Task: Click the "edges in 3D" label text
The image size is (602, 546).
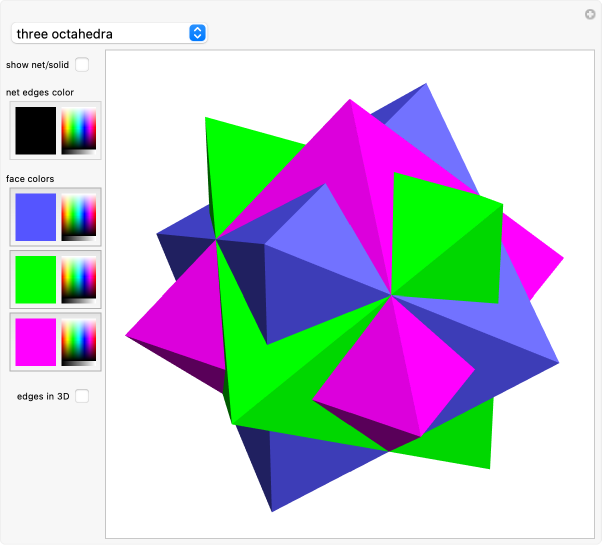Action: 43,396
